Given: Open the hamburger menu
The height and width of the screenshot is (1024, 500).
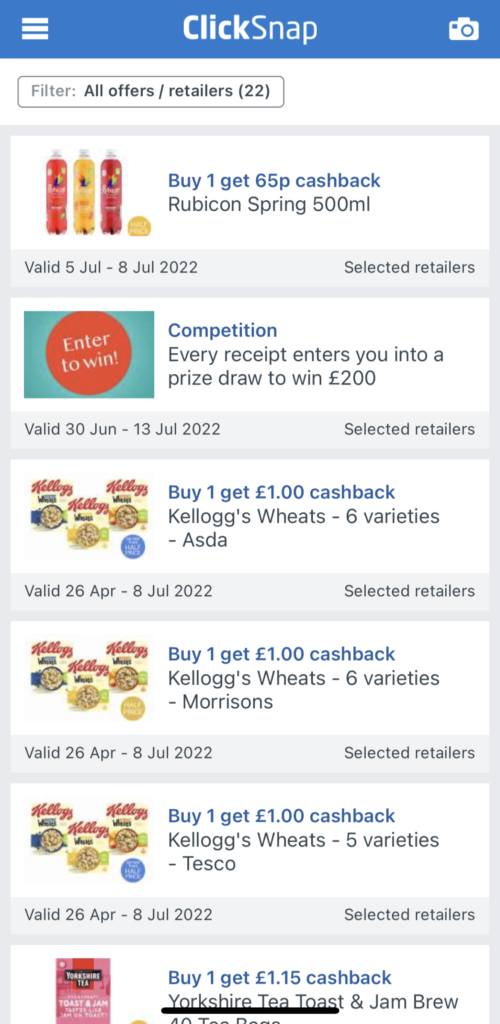Looking at the screenshot, I should [x=35, y=29].
